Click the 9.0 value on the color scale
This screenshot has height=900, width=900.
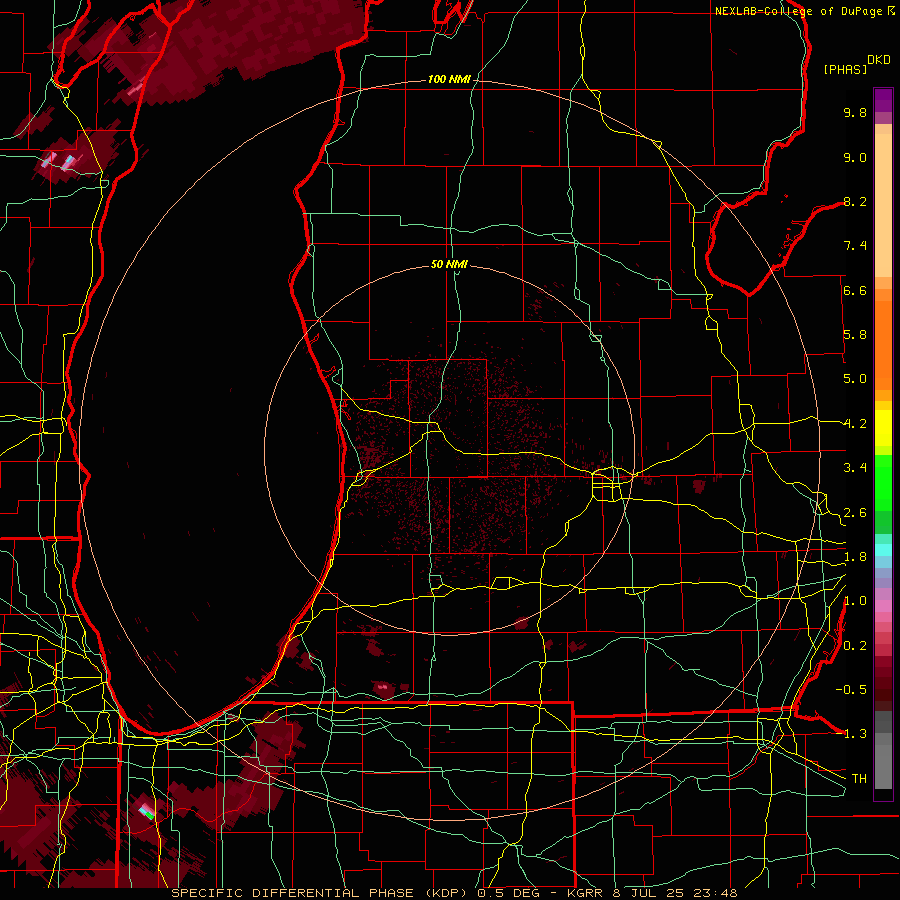[855, 157]
